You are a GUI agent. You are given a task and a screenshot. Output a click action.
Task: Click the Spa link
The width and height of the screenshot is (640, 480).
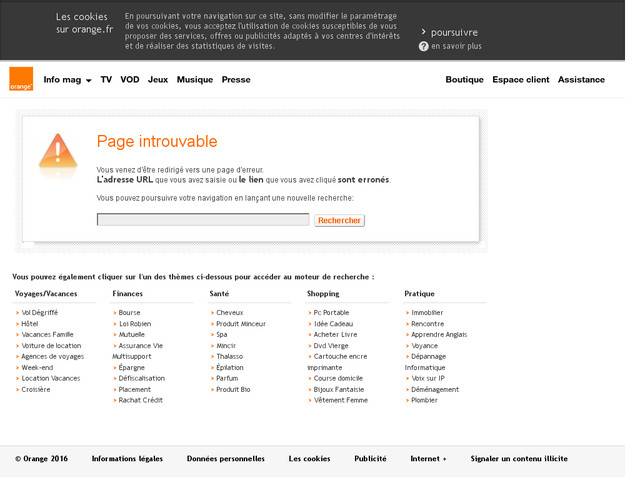pos(222,335)
